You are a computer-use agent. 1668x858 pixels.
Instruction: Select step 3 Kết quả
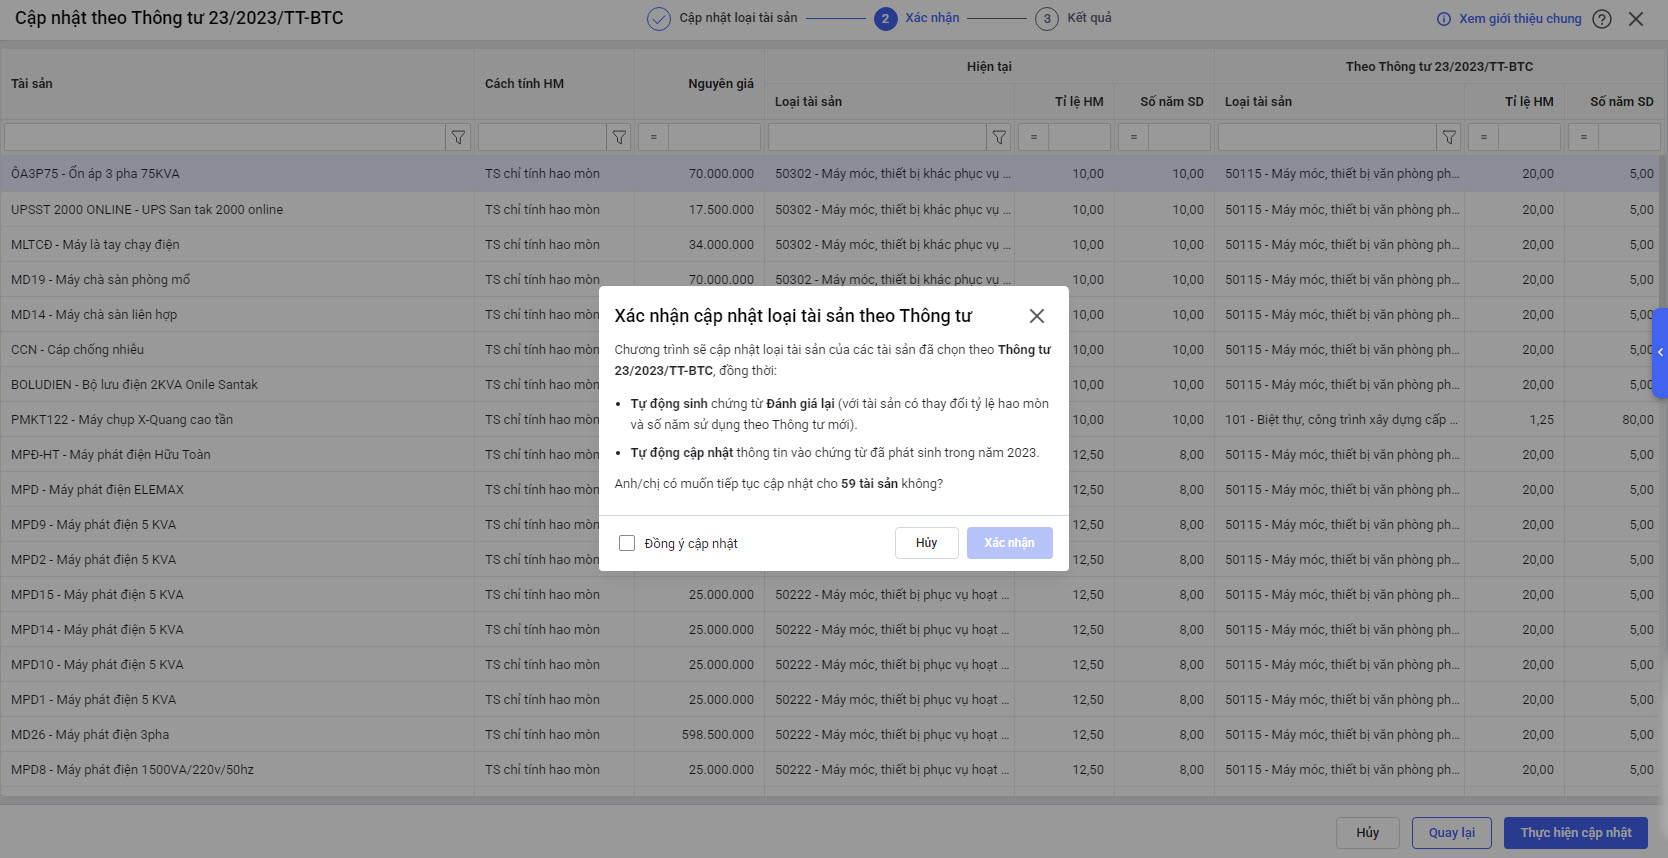click(1047, 19)
